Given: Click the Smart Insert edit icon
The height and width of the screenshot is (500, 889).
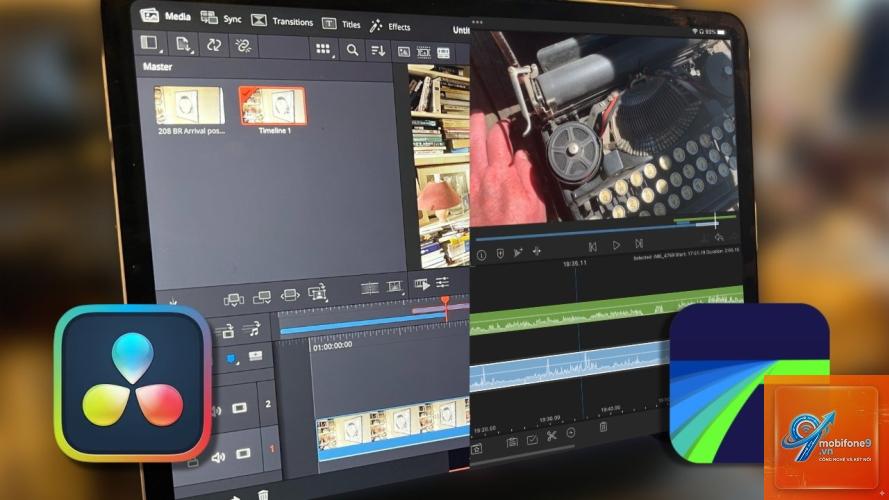Looking at the screenshot, I should (234, 299).
